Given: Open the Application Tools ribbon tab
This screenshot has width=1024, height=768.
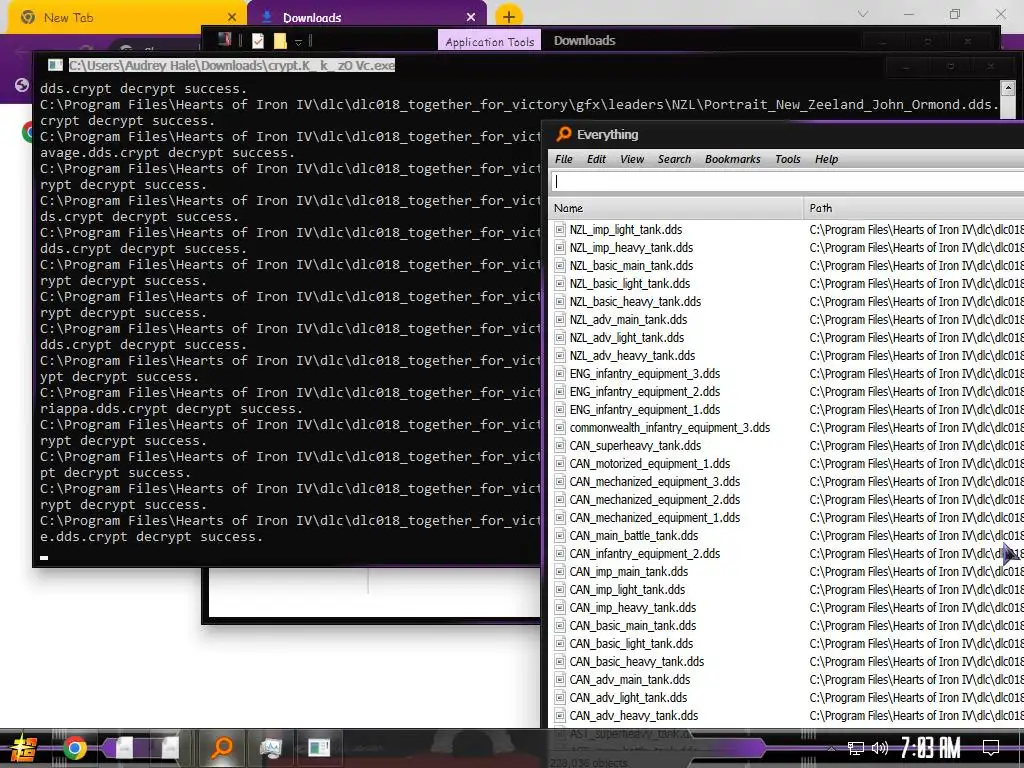Looking at the screenshot, I should pos(490,41).
